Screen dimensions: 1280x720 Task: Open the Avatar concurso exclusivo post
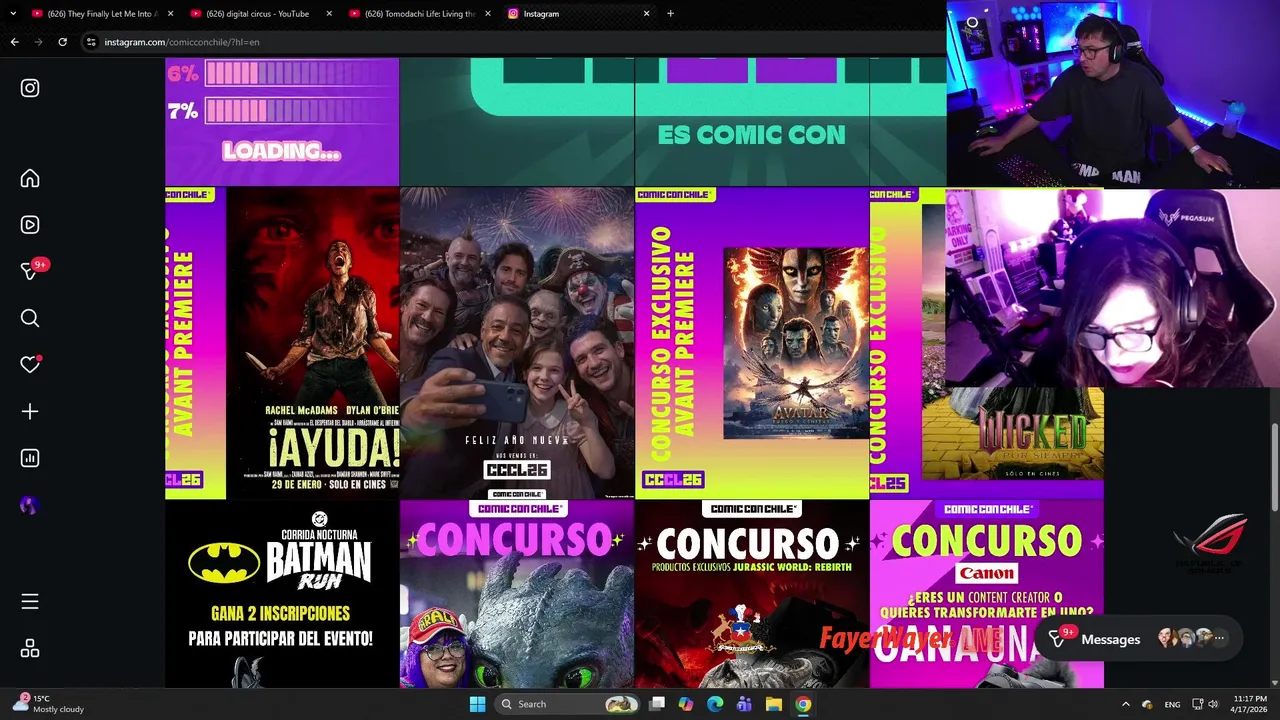point(752,343)
